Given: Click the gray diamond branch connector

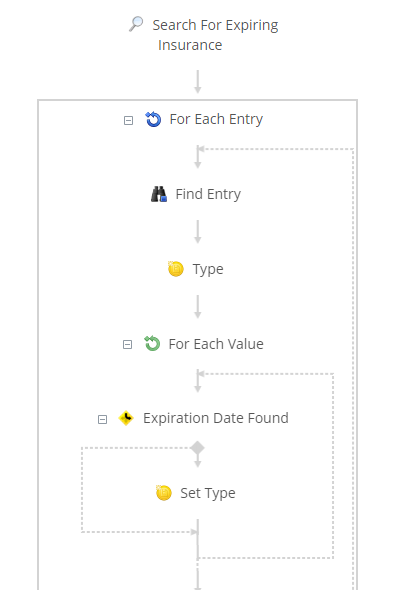Looking at the screenshot, I should (x=198, y=448).
